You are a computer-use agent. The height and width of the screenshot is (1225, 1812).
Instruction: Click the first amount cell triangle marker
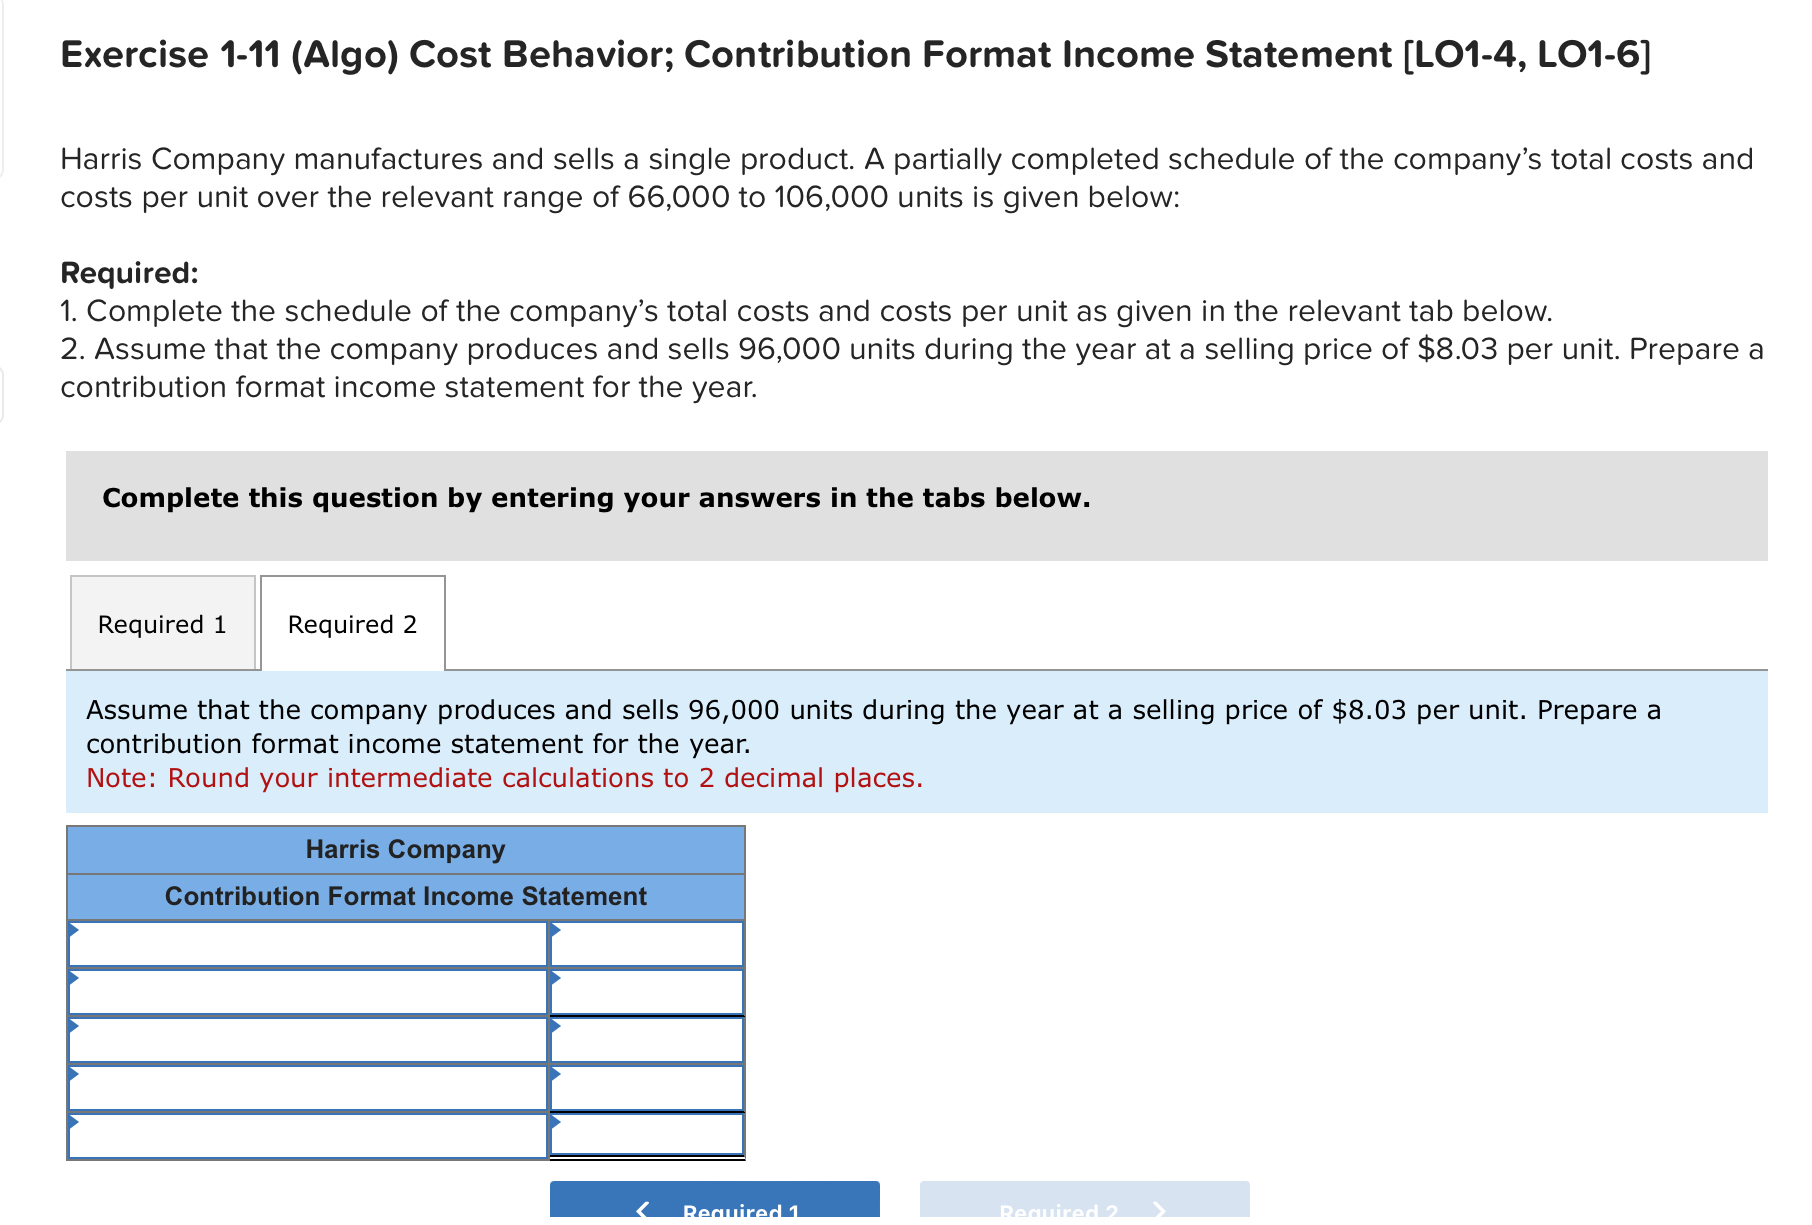[556, 930]
